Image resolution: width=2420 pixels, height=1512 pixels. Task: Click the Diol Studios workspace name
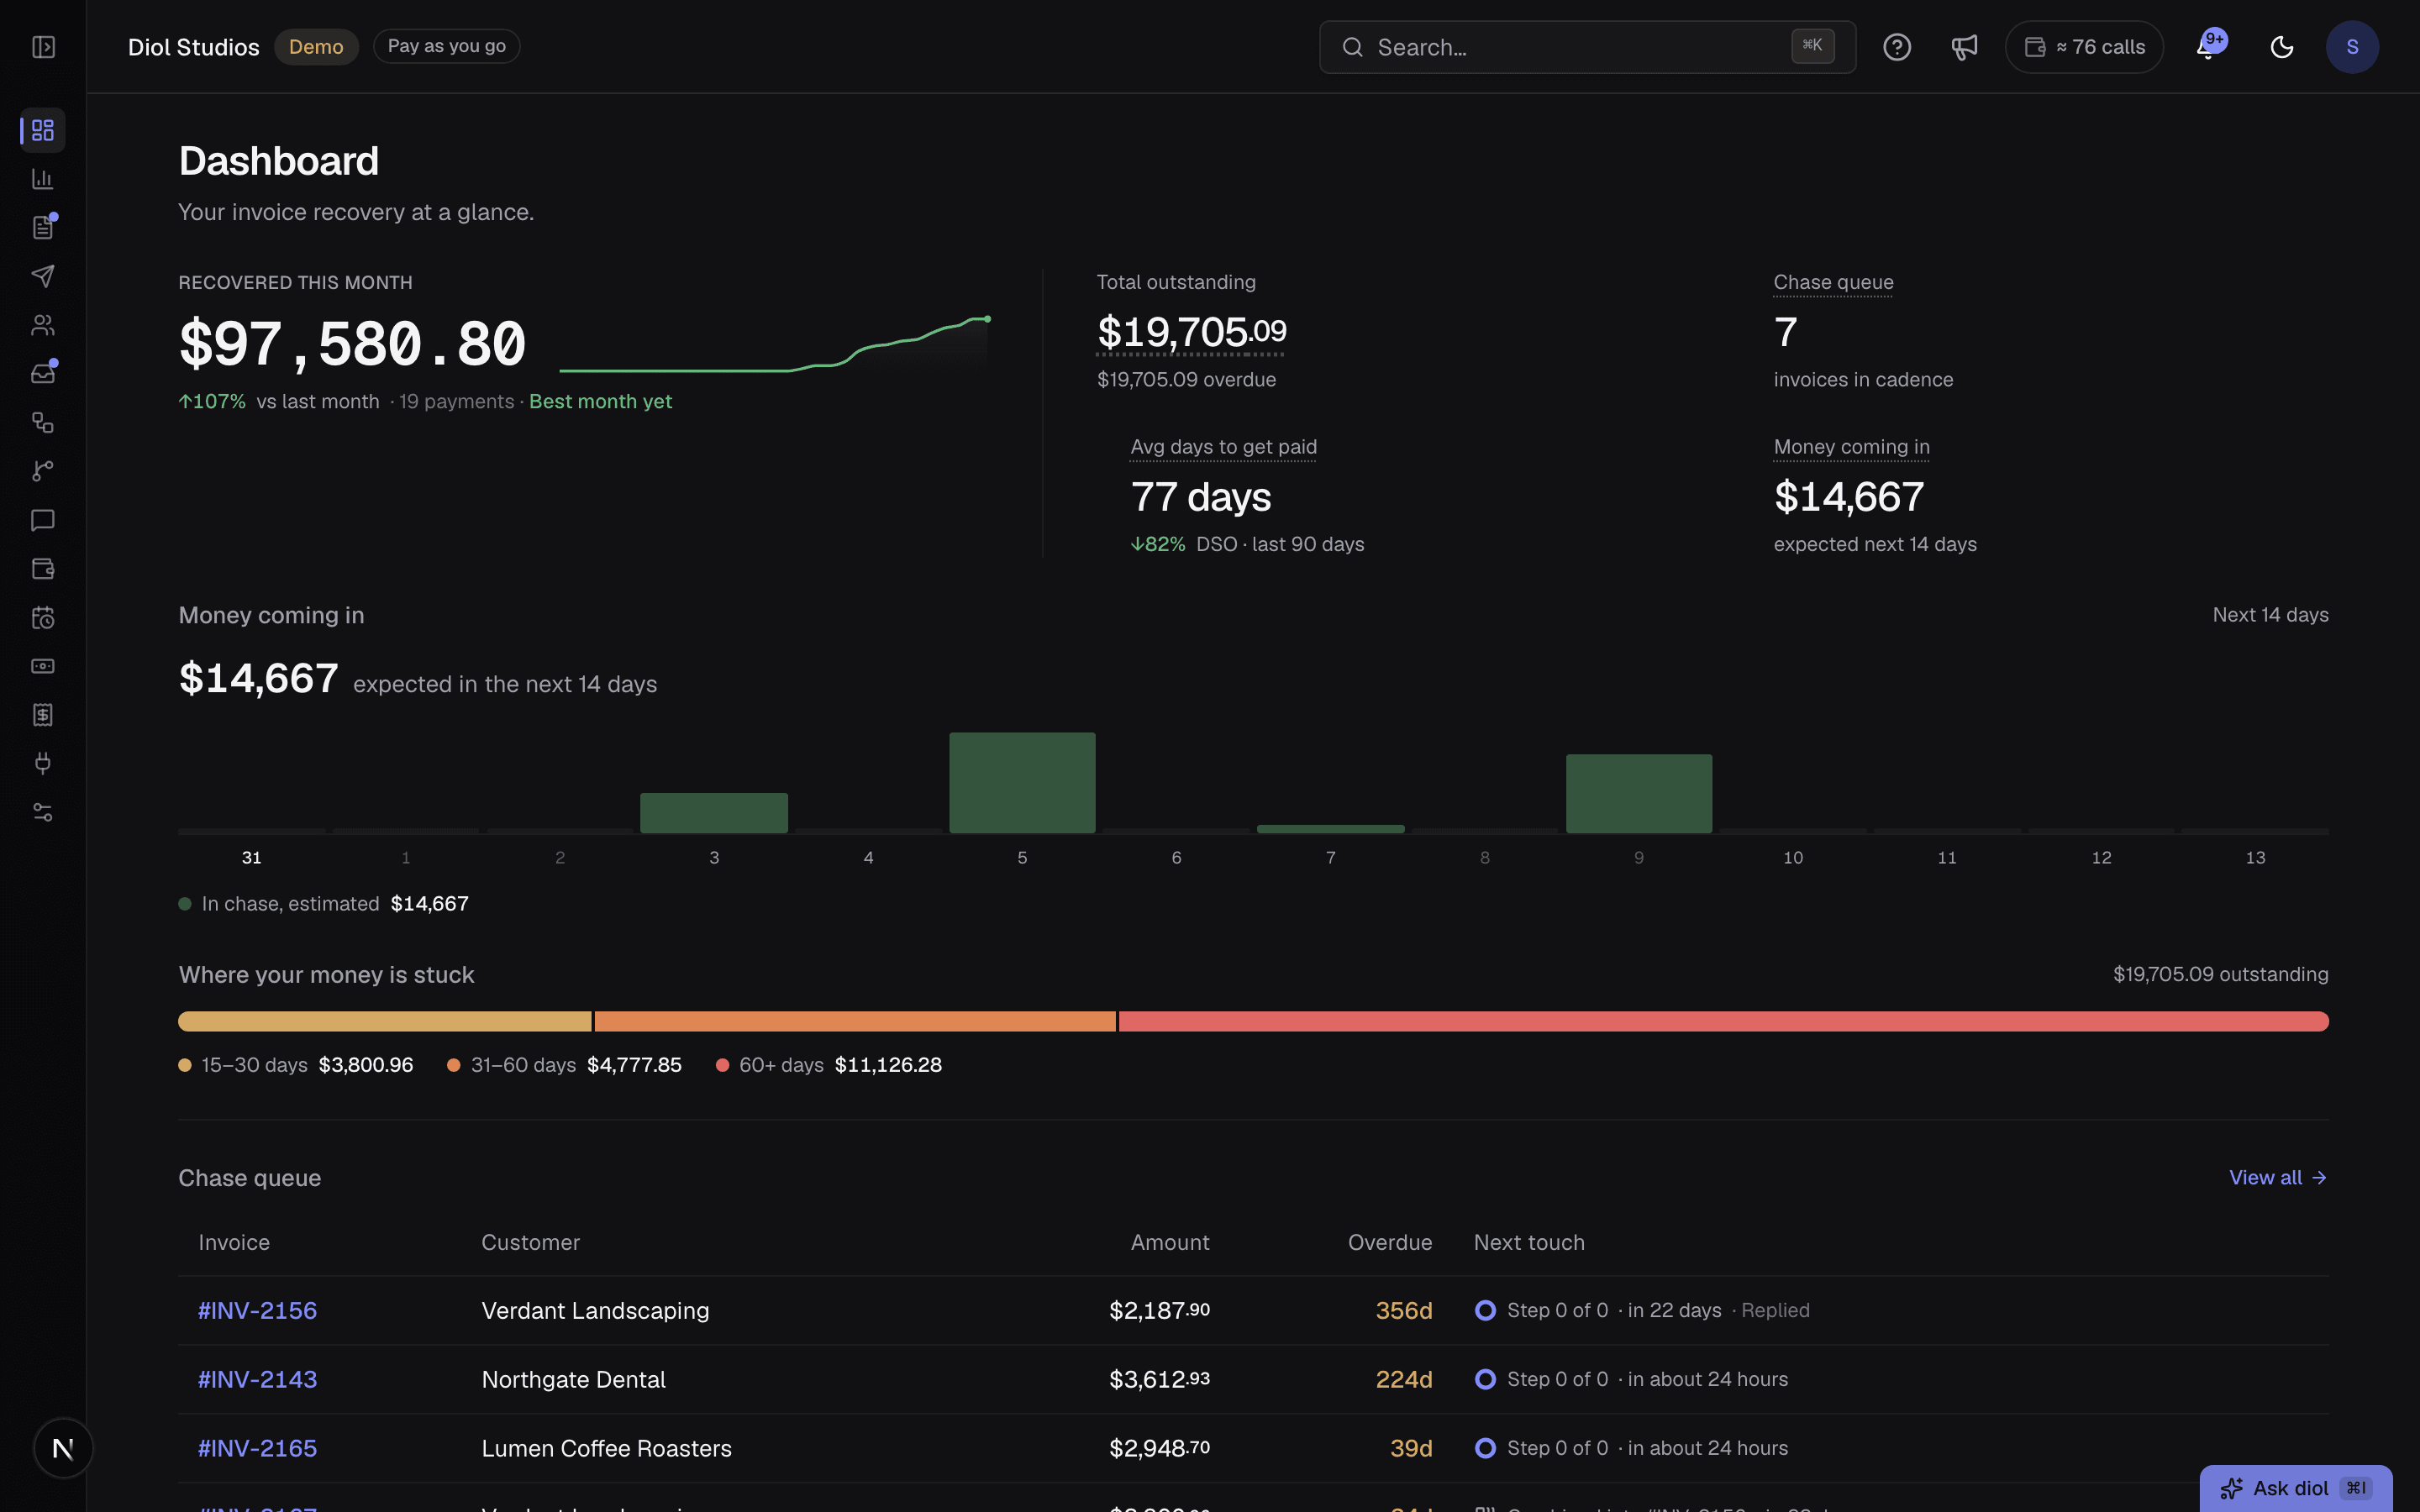click(x=194, y=47)
